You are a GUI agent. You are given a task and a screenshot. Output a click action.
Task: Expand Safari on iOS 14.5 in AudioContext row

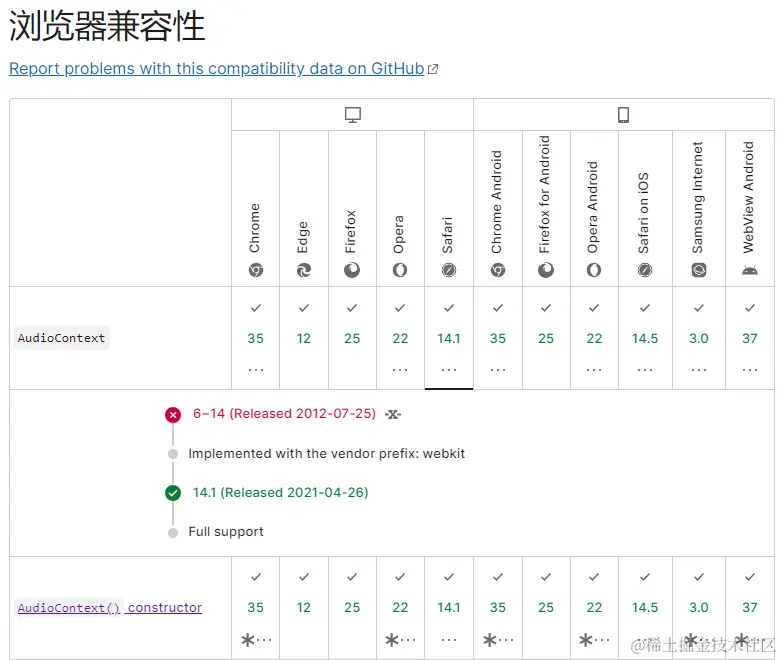(645, 338)
